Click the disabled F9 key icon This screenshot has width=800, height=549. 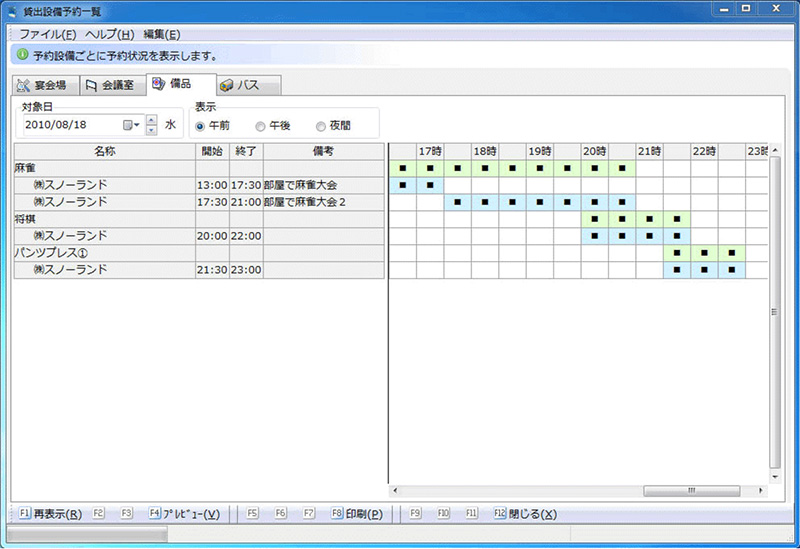click(415, 513)
